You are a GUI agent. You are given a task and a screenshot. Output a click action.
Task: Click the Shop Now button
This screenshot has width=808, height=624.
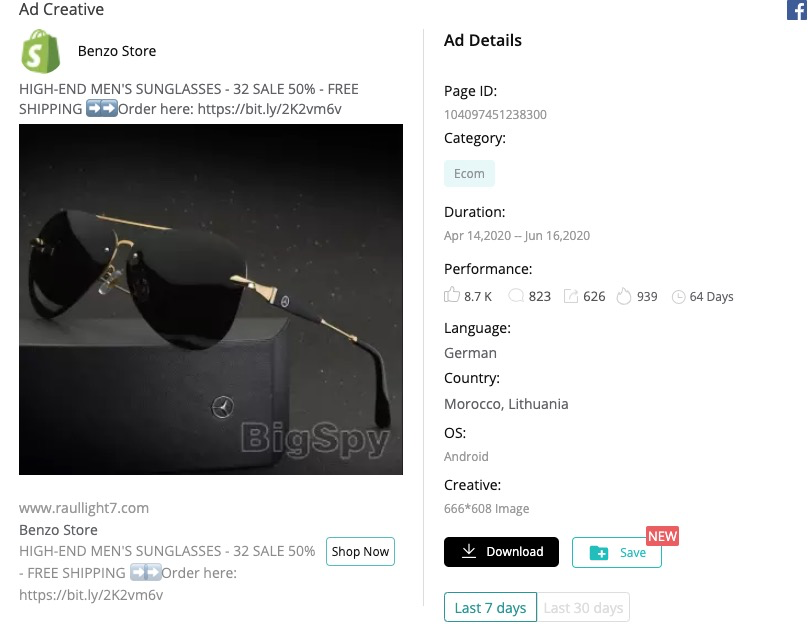click(360, 551)
